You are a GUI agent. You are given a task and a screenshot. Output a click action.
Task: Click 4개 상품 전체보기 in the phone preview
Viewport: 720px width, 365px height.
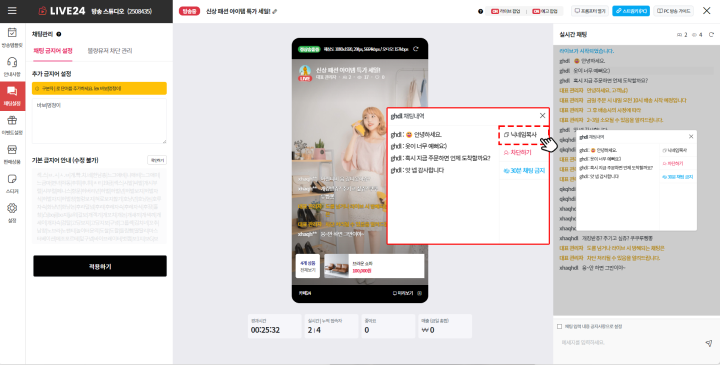pos(308,266)
